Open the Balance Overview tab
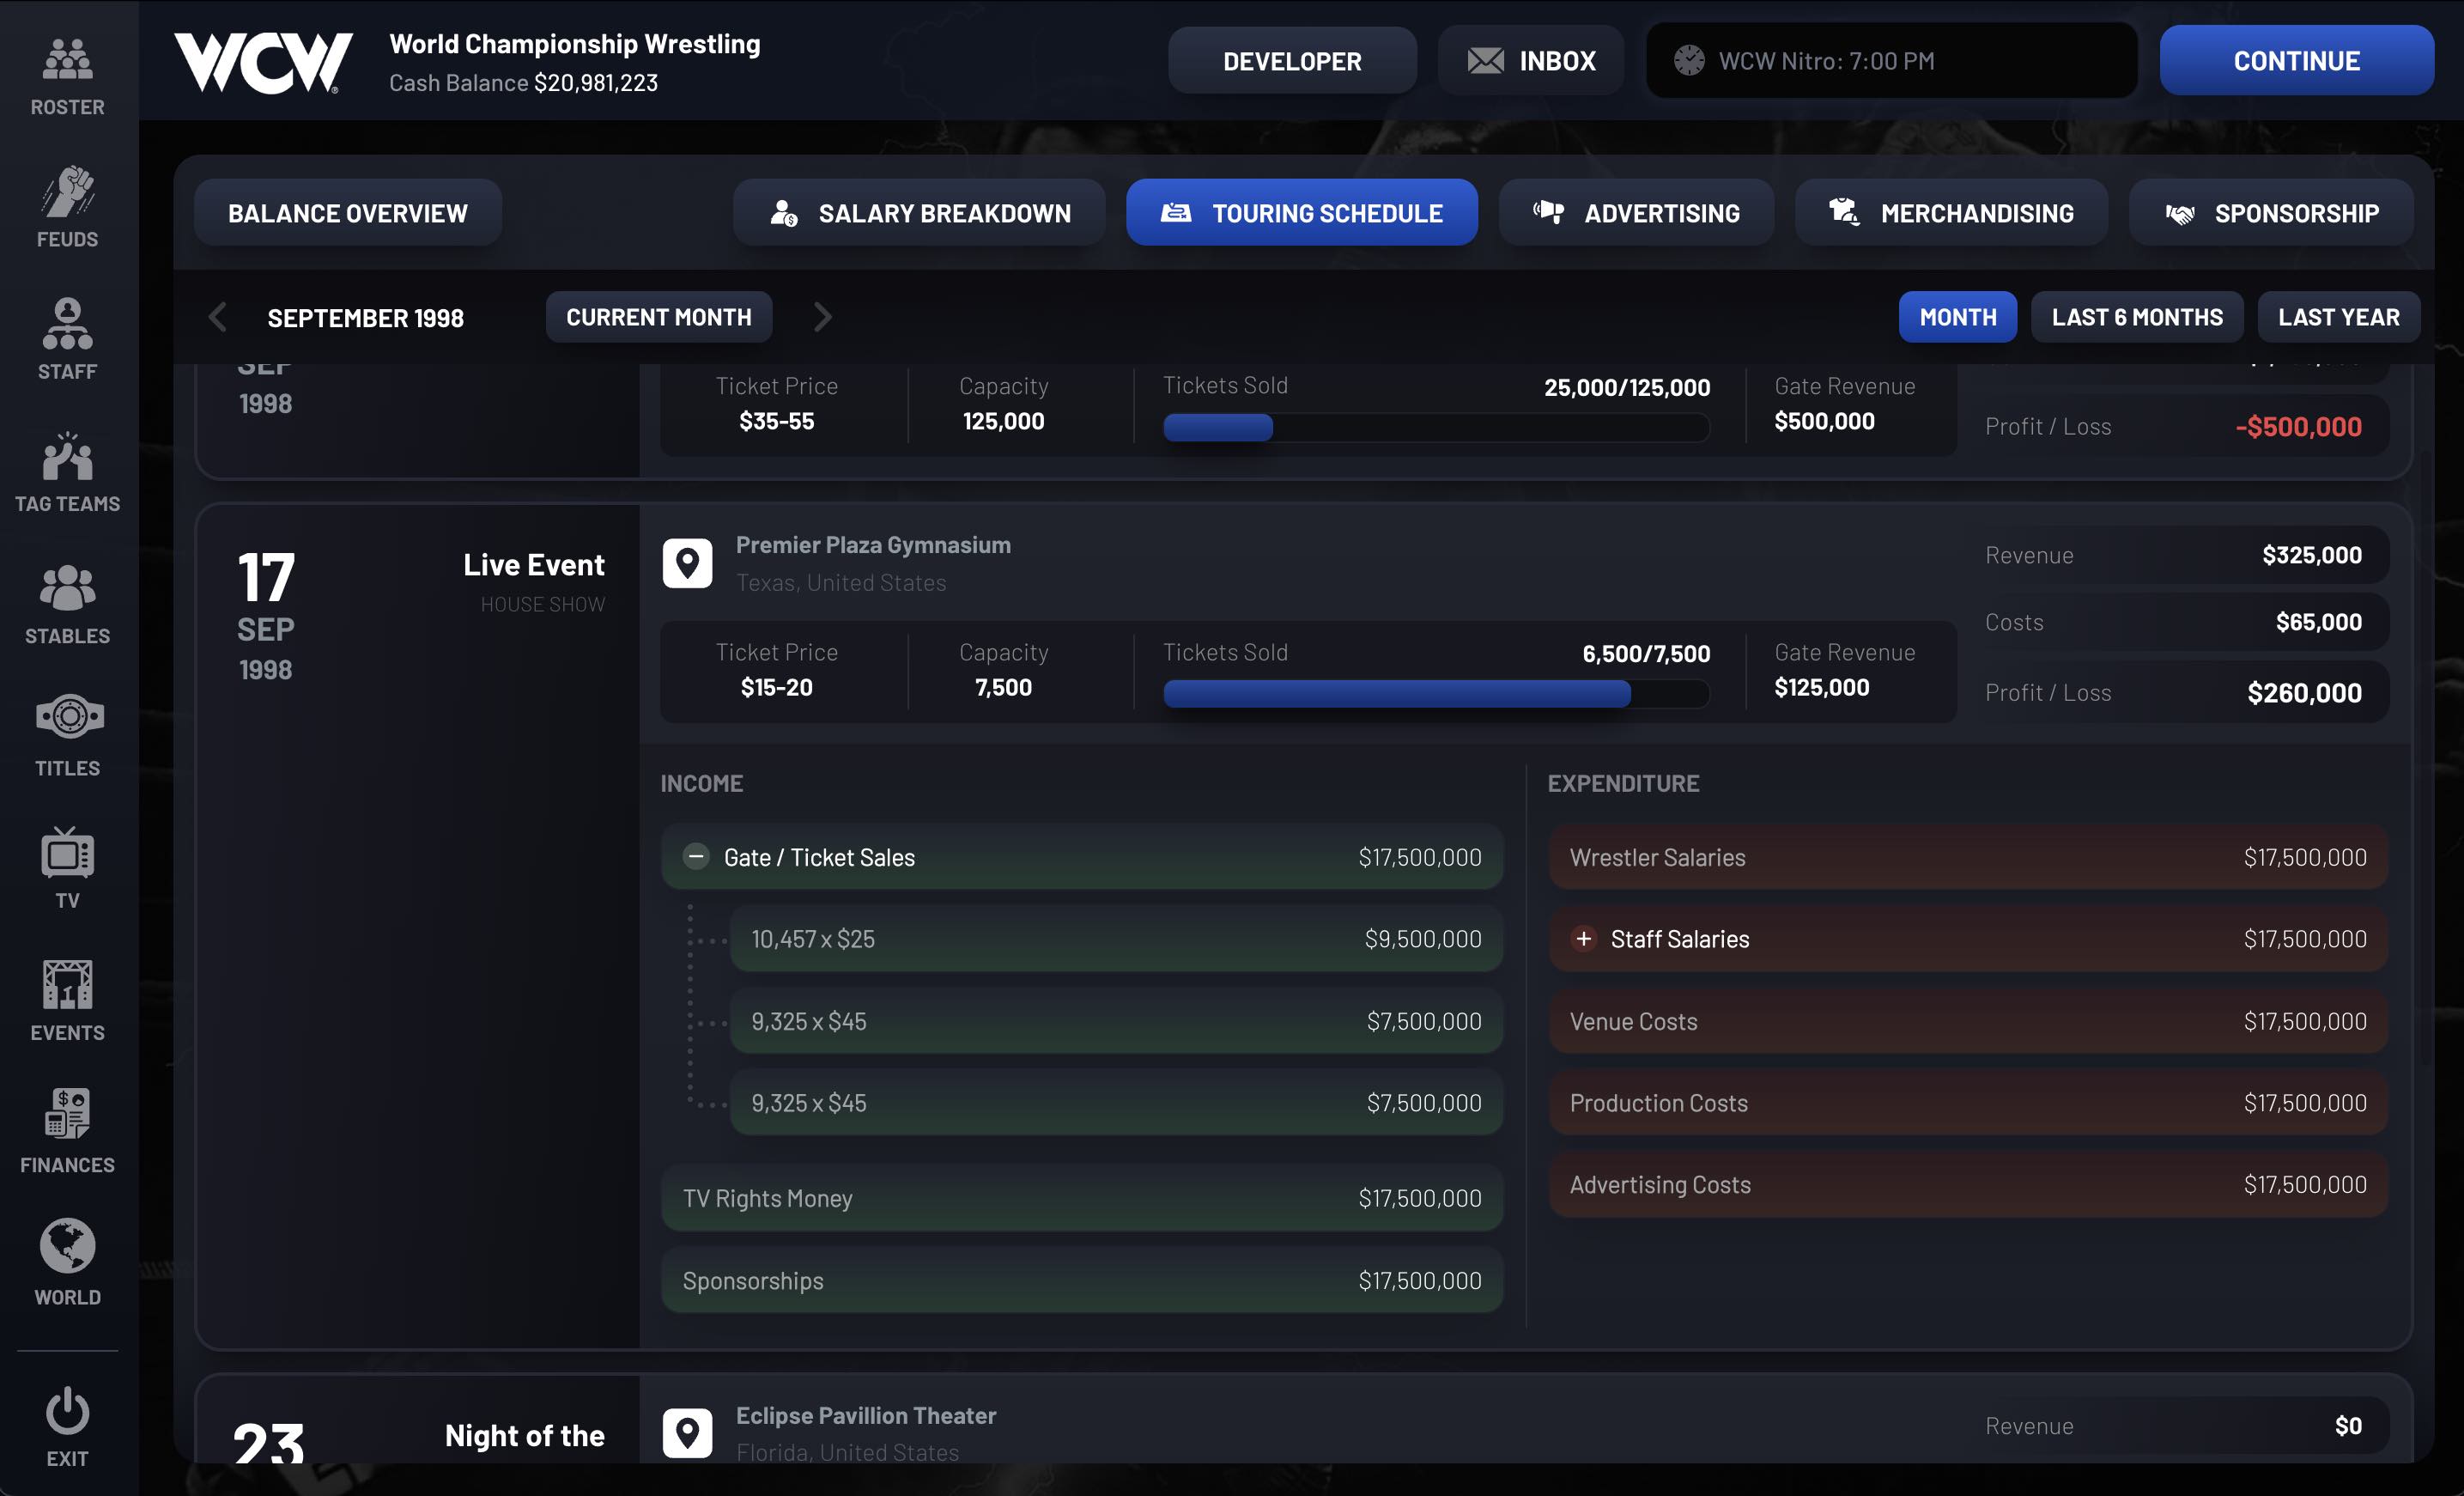 (347, 212)
